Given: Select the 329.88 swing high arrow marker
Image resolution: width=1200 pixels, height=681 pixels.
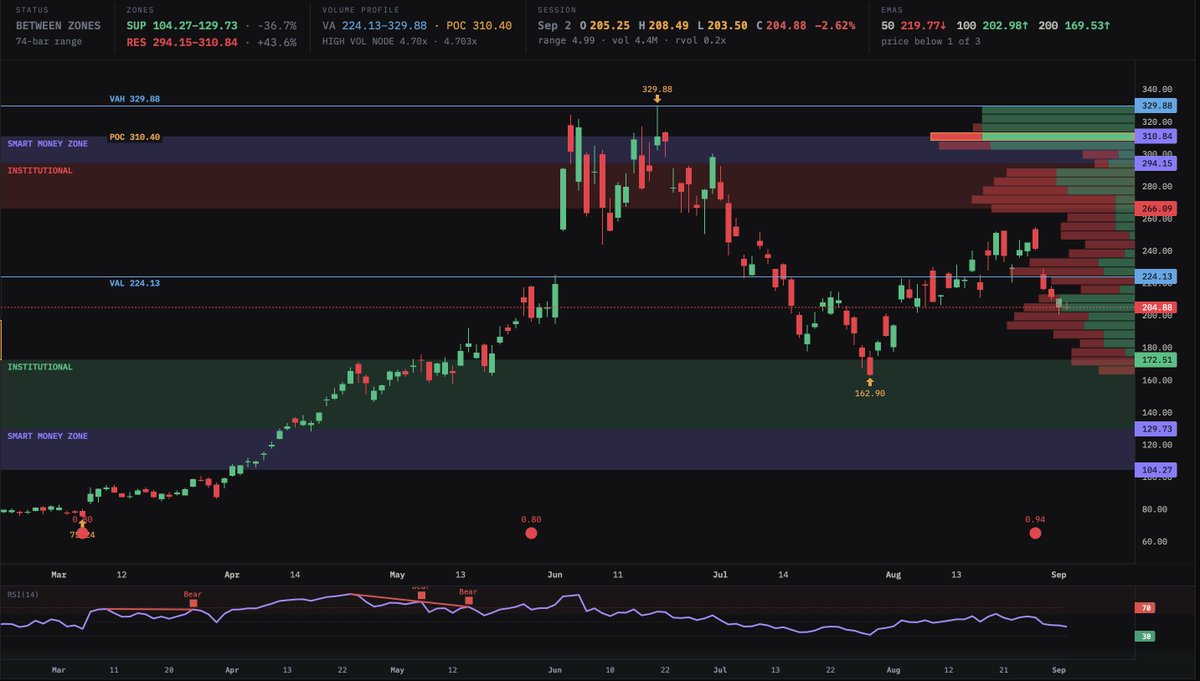Looking at the screenshot, I should tap(657, 99).
